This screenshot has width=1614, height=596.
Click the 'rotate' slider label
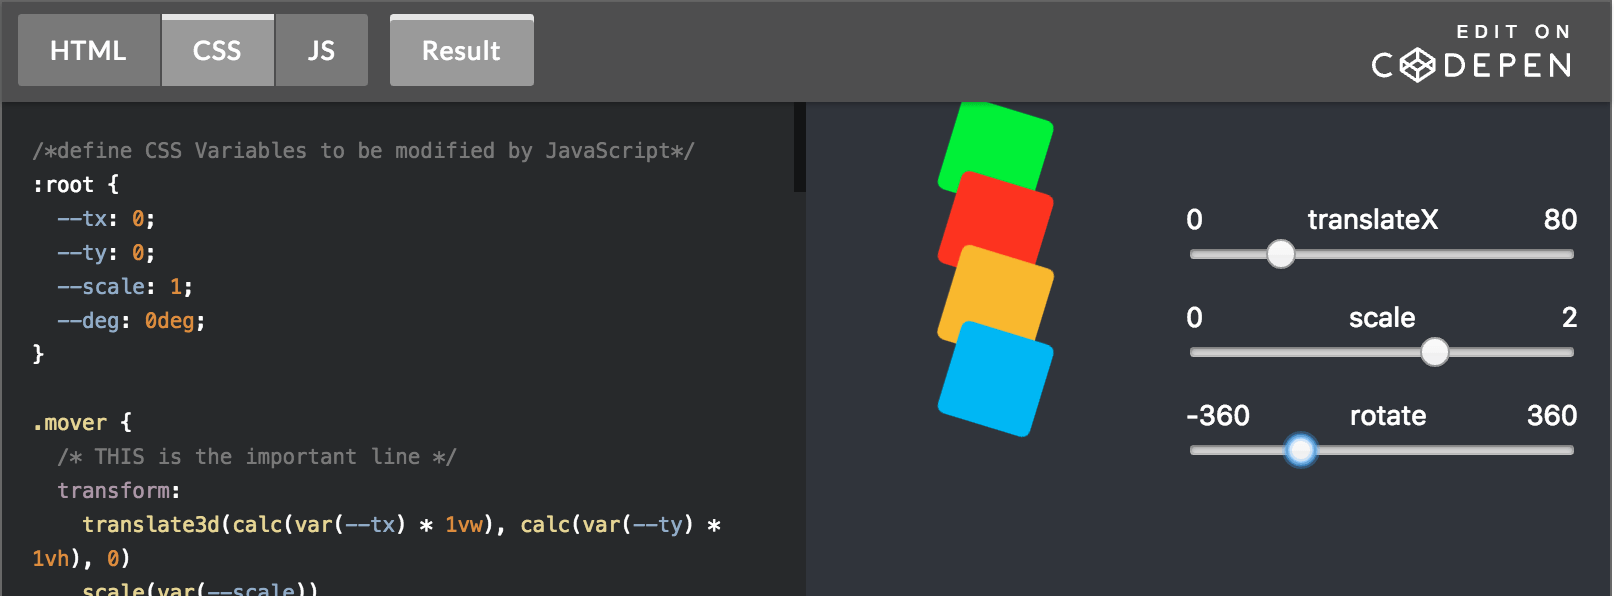(x=1388, y=416)
